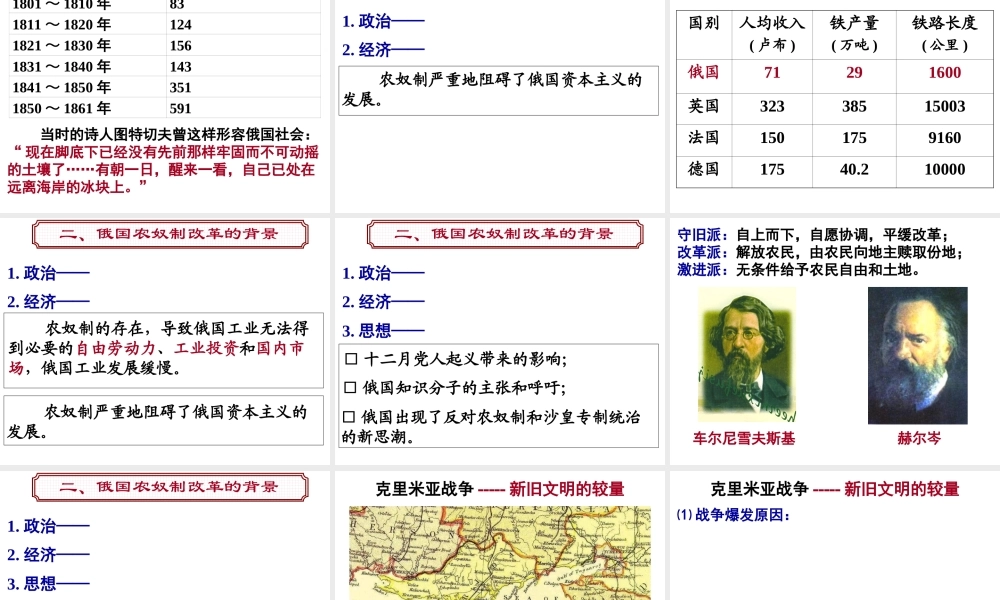1000x600 pixels.
Task: Click the 1850～1861年 row label
Action: [62, 108]
